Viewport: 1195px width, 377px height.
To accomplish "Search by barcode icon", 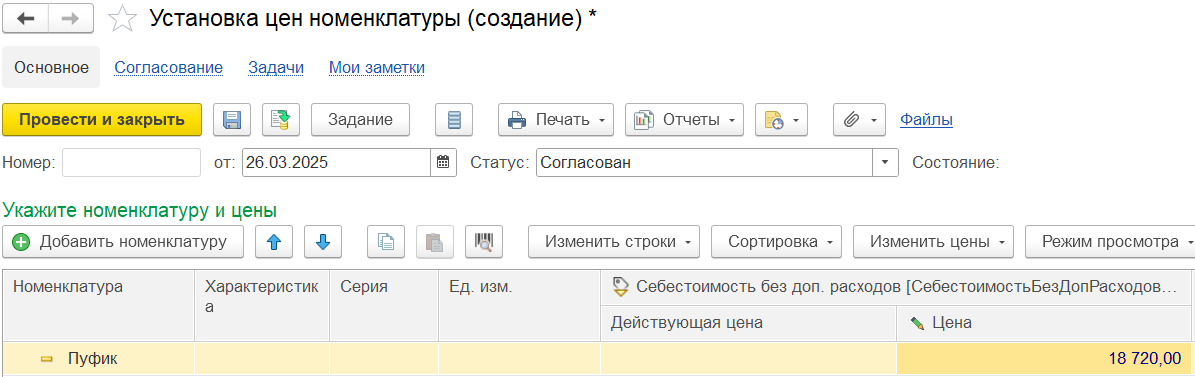I will (484, 242).
